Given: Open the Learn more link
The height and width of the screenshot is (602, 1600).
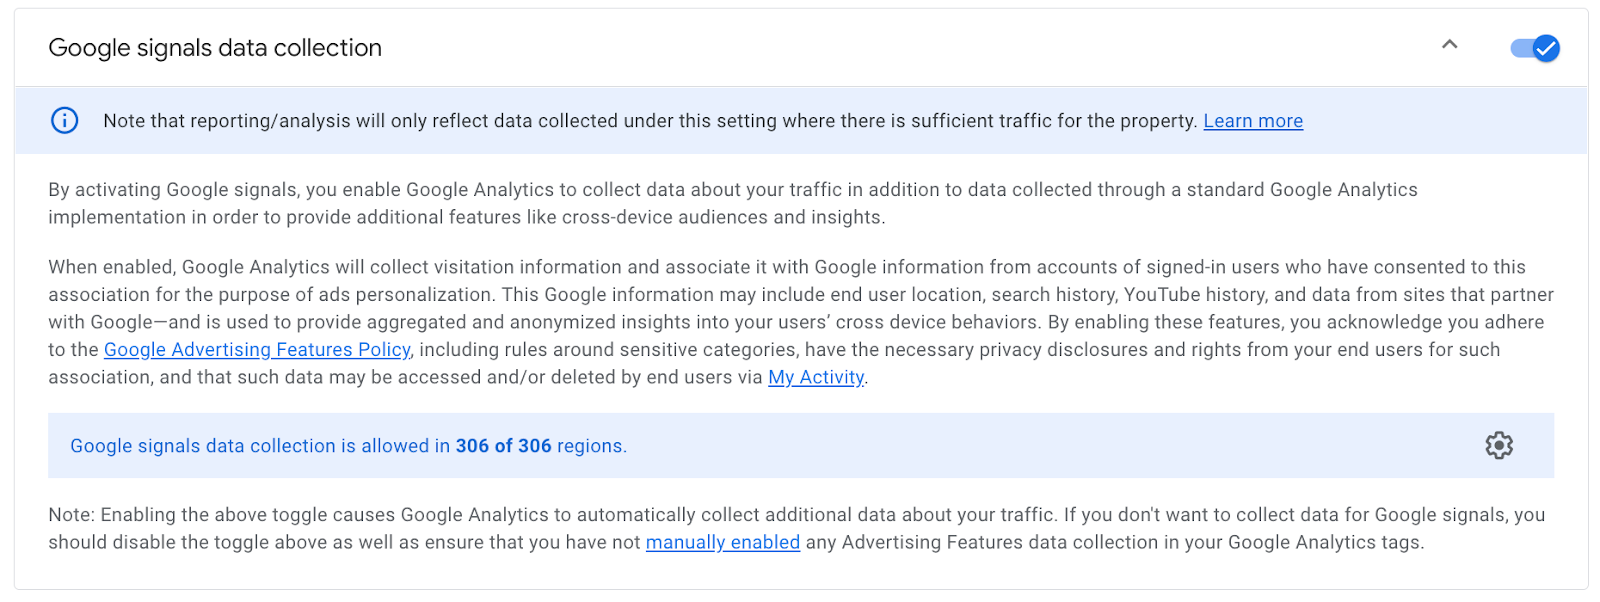Looking at the screenshot, I should (1252, 121).
